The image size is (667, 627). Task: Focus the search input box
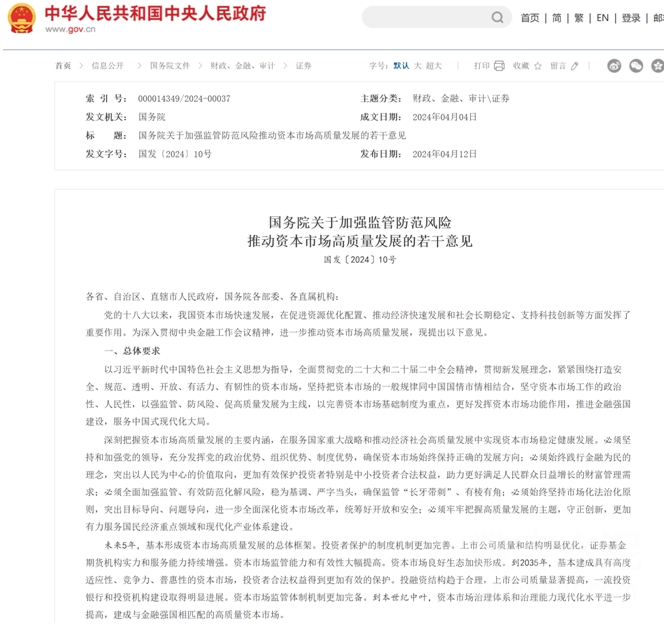[x=425, y=18]
